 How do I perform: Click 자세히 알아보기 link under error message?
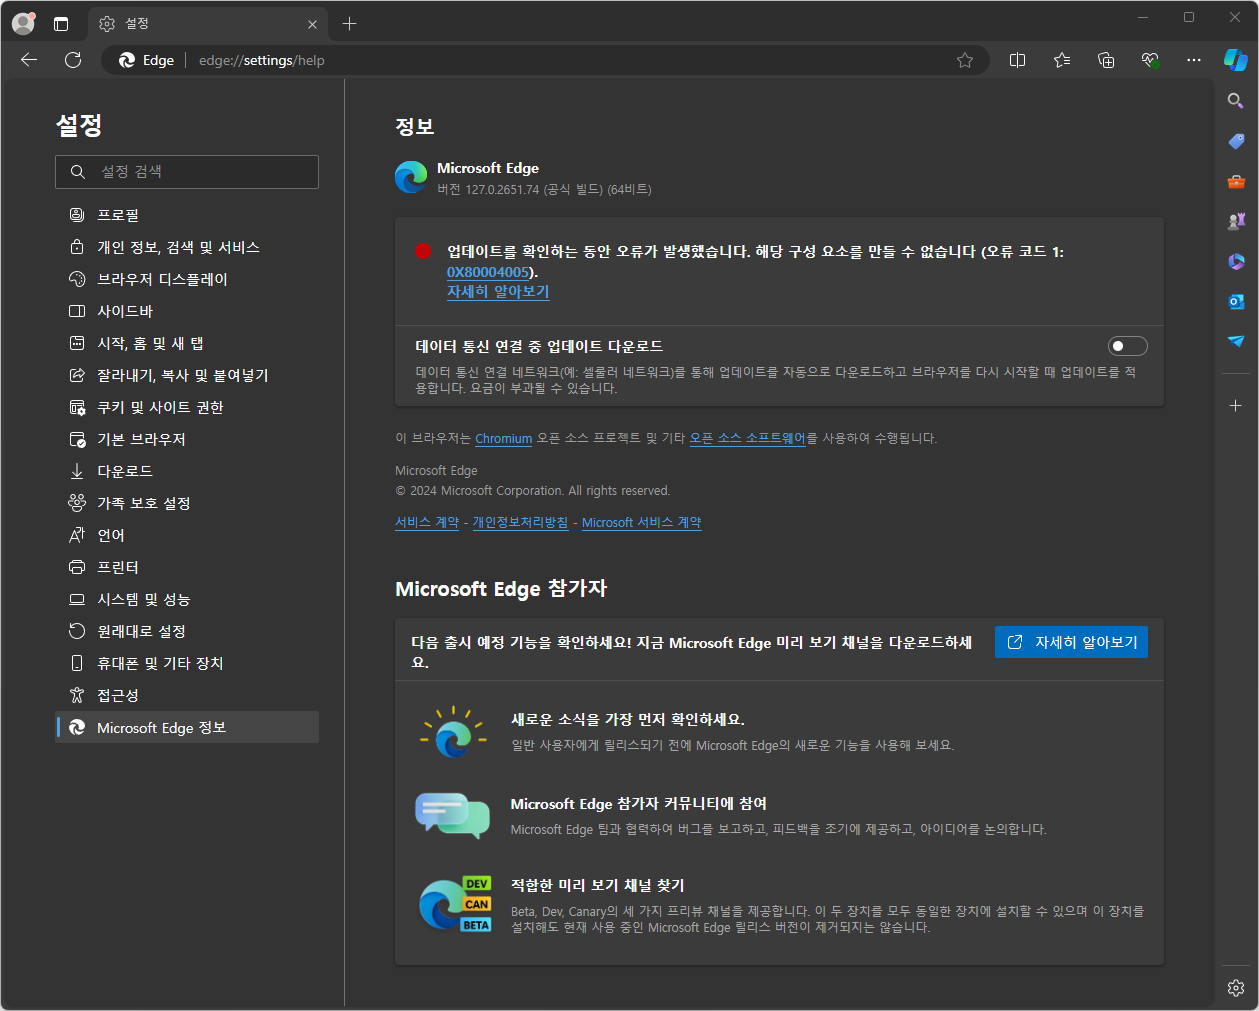[x=498, y=292]
